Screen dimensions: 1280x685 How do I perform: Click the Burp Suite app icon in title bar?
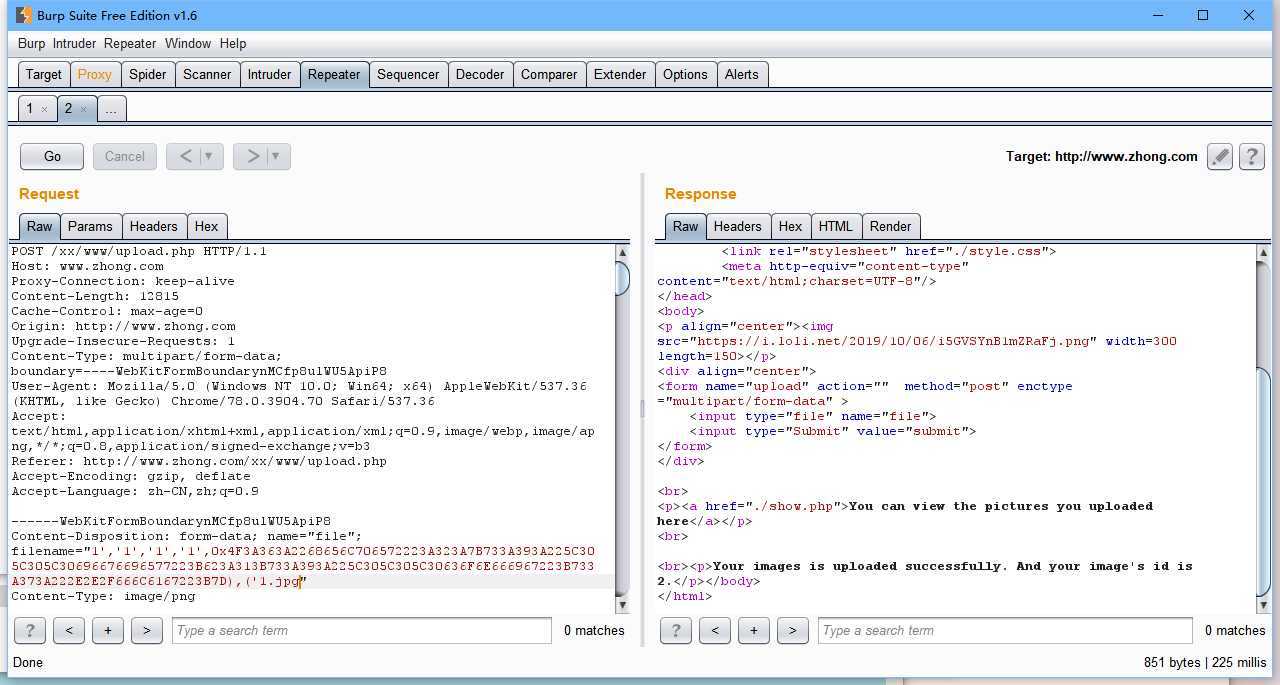[24, 15]
